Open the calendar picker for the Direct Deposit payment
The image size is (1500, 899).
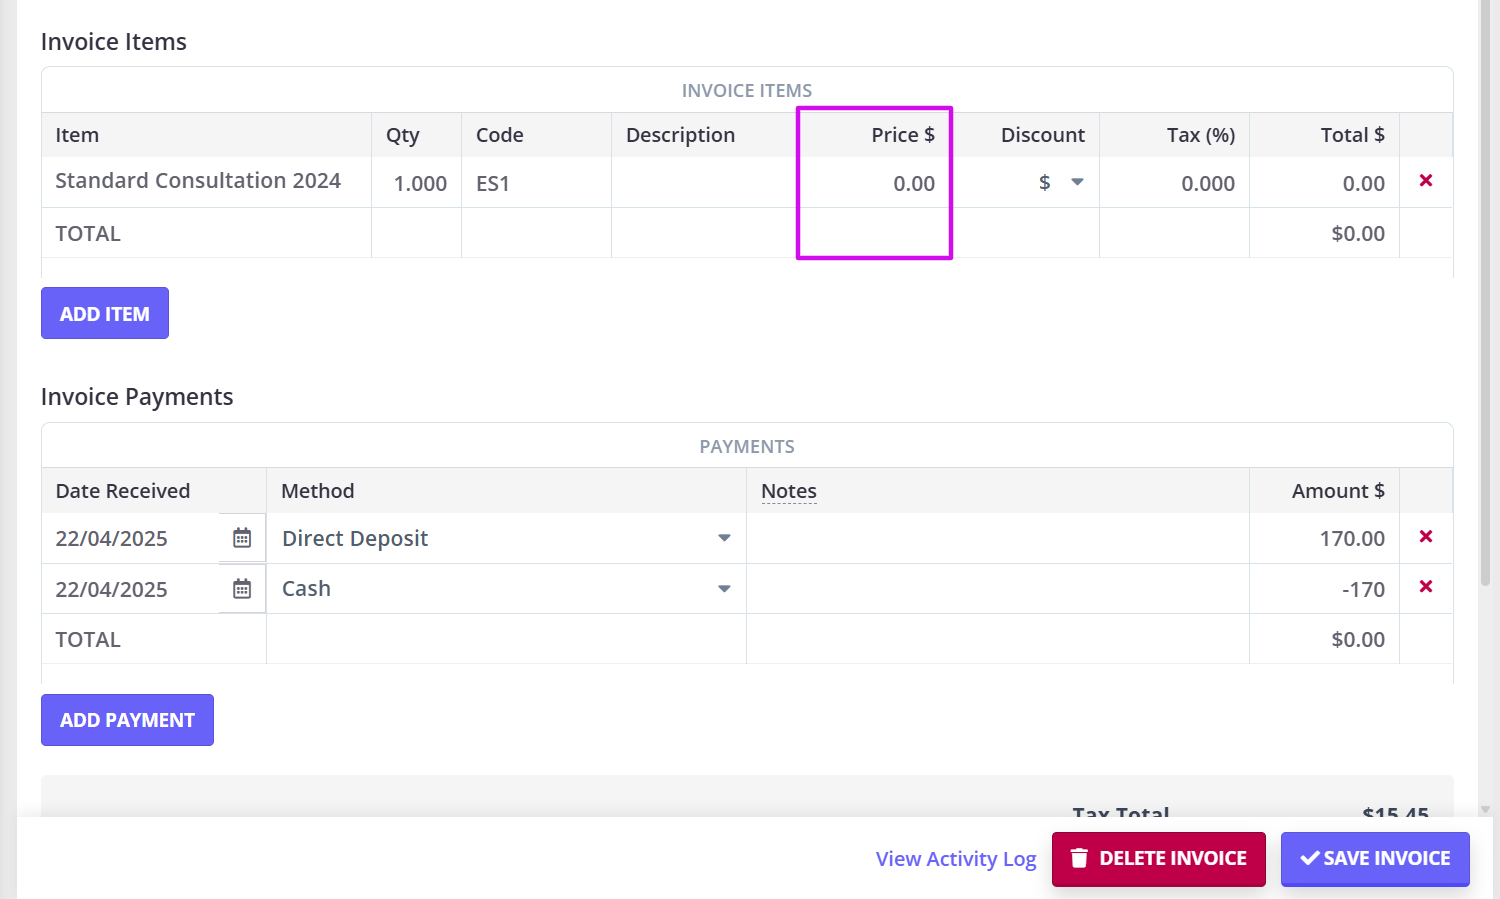click(x=241, y=537)
